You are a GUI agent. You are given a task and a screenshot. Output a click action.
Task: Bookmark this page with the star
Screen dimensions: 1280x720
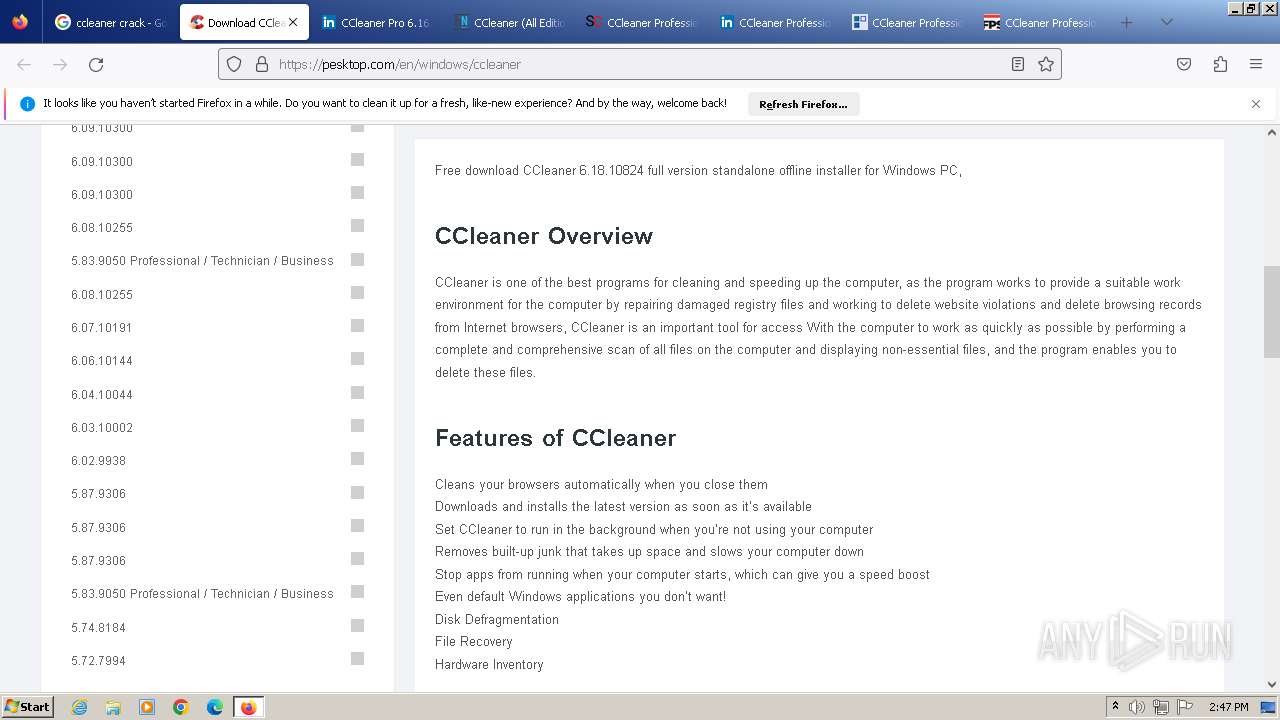tap(1046, 64)
